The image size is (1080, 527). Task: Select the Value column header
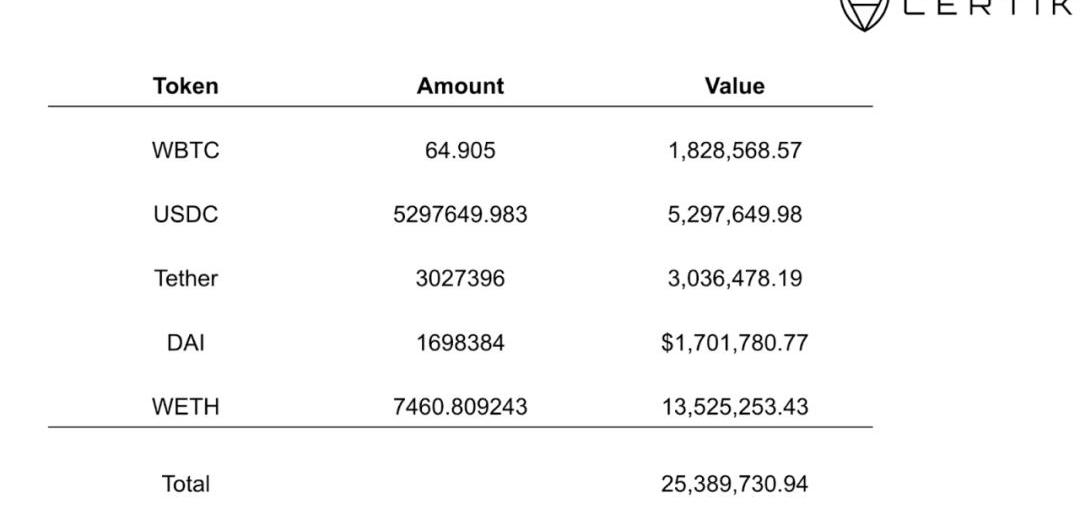click(734, 86)
